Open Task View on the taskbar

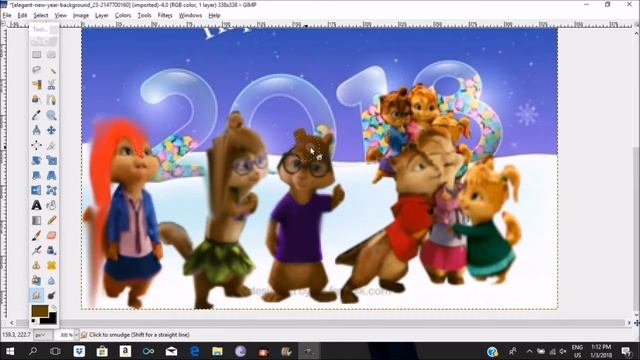click(x=56, y=351)
